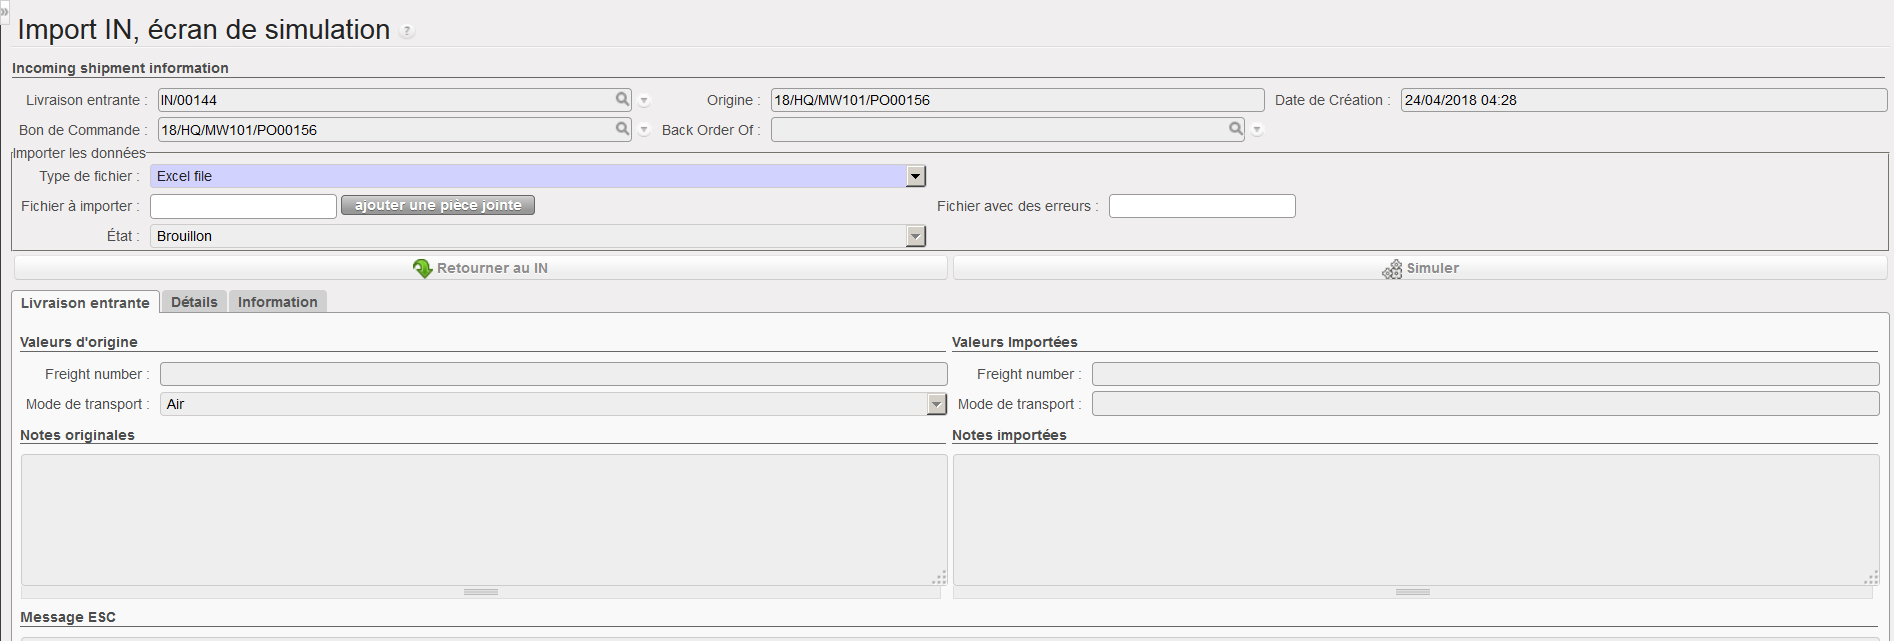Click the 'ajouter une pièce jointe' button
Viewport: 1894px width, 641px height.
click(x=438, y=205)
